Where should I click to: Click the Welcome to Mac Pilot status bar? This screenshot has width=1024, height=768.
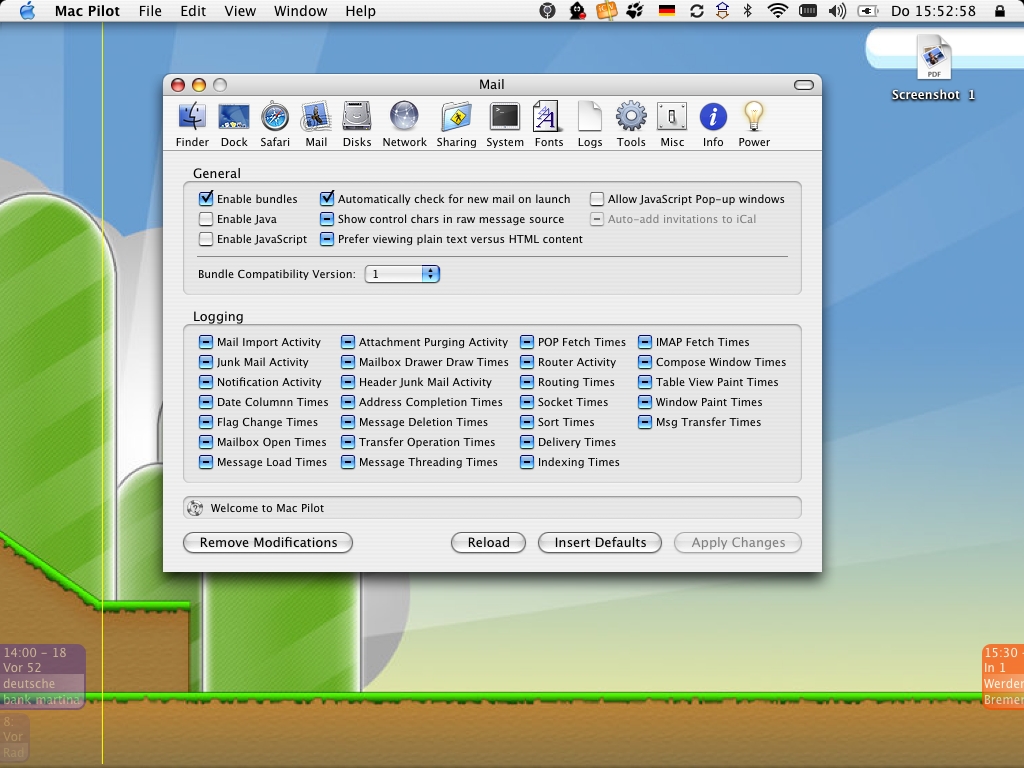tap(492, 507)
